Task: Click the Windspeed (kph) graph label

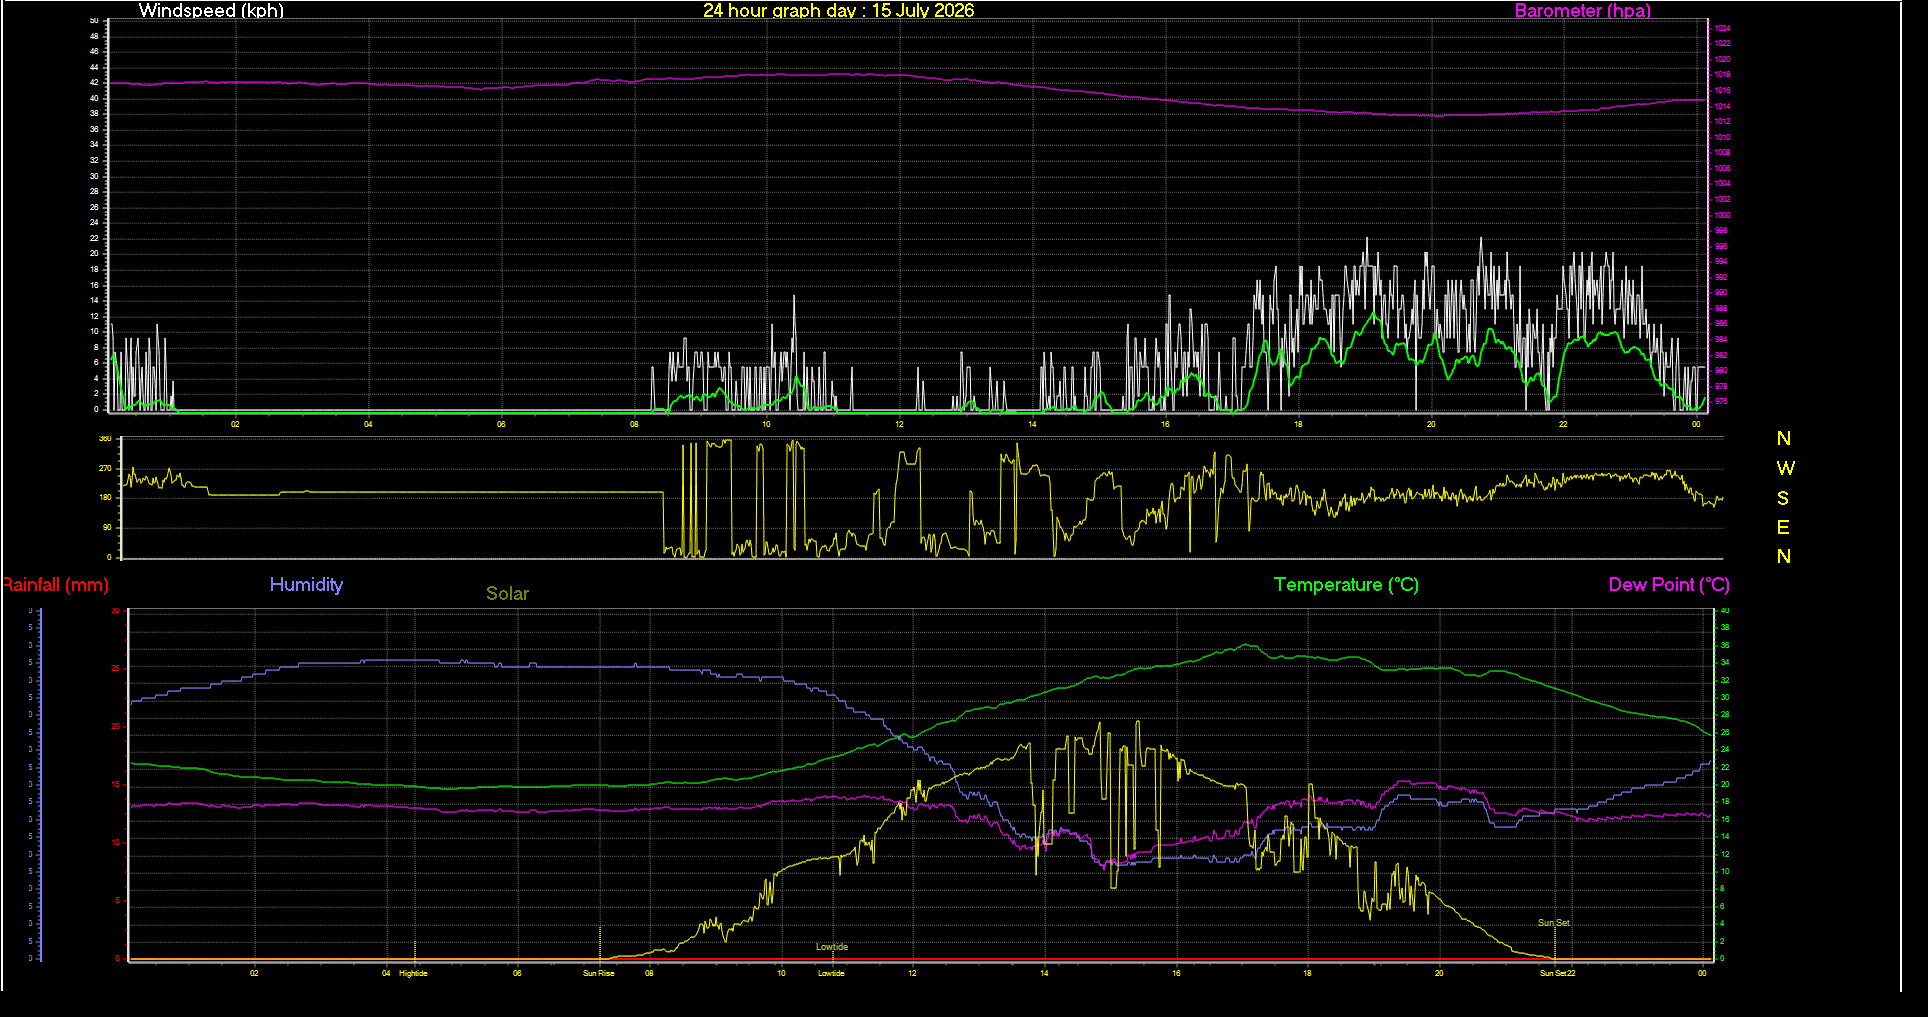Action: tap(211, 11)
